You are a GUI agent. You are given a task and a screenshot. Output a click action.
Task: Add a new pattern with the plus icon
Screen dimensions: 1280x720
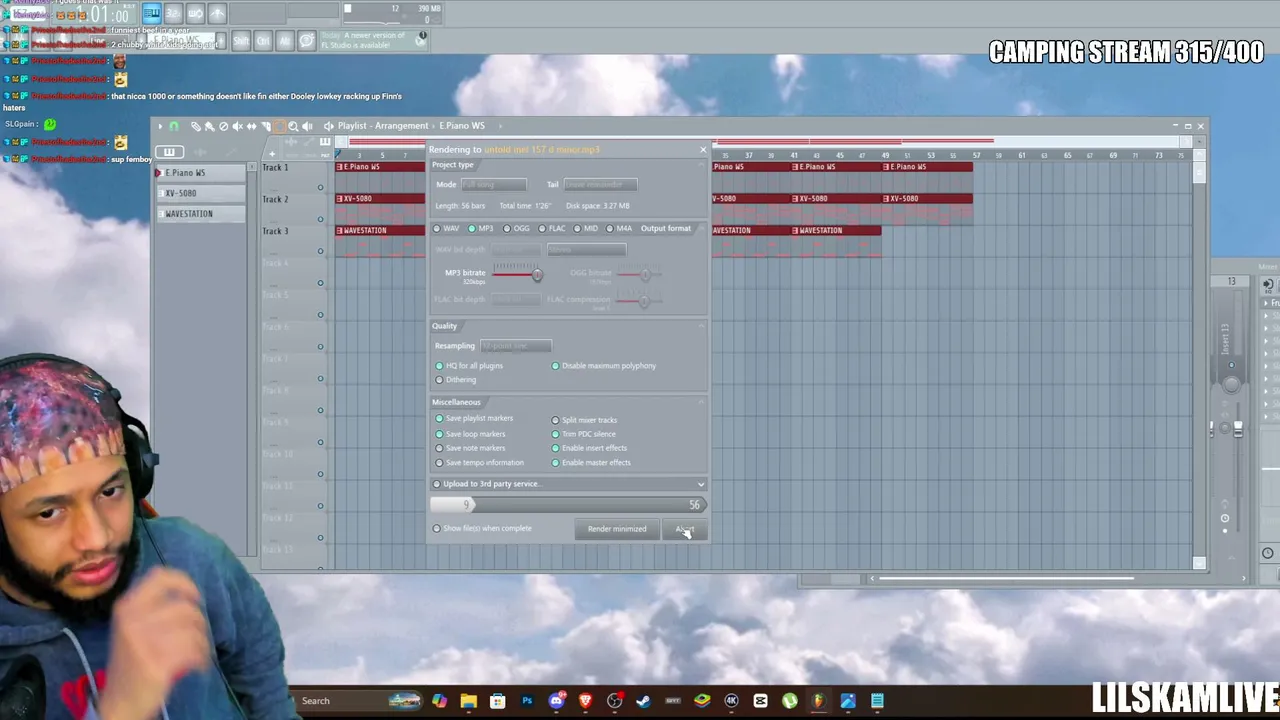(x=271, y=153)
